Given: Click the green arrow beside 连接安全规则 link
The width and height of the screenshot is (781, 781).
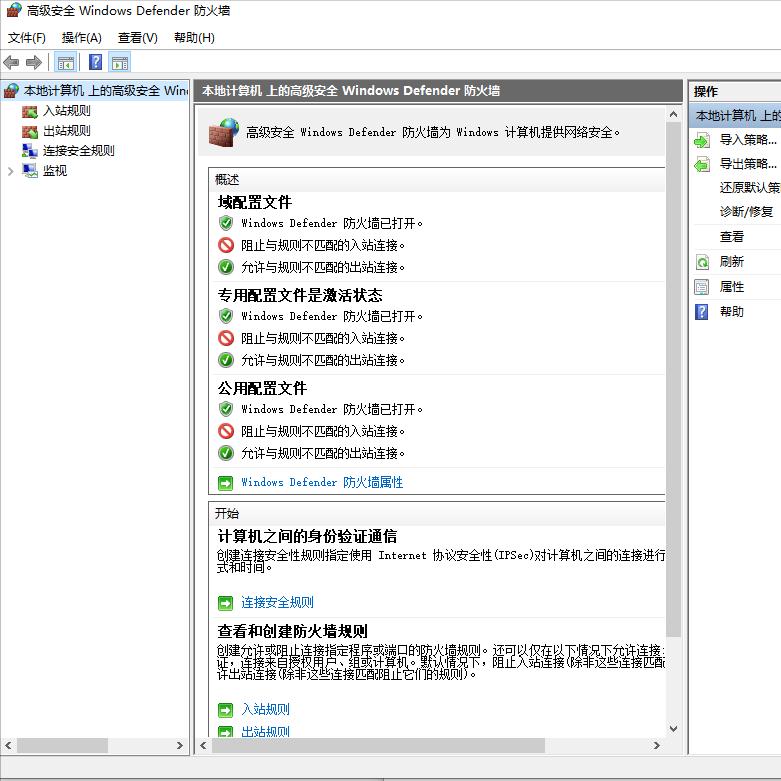Looking at the screenshot, I should 226,603.
